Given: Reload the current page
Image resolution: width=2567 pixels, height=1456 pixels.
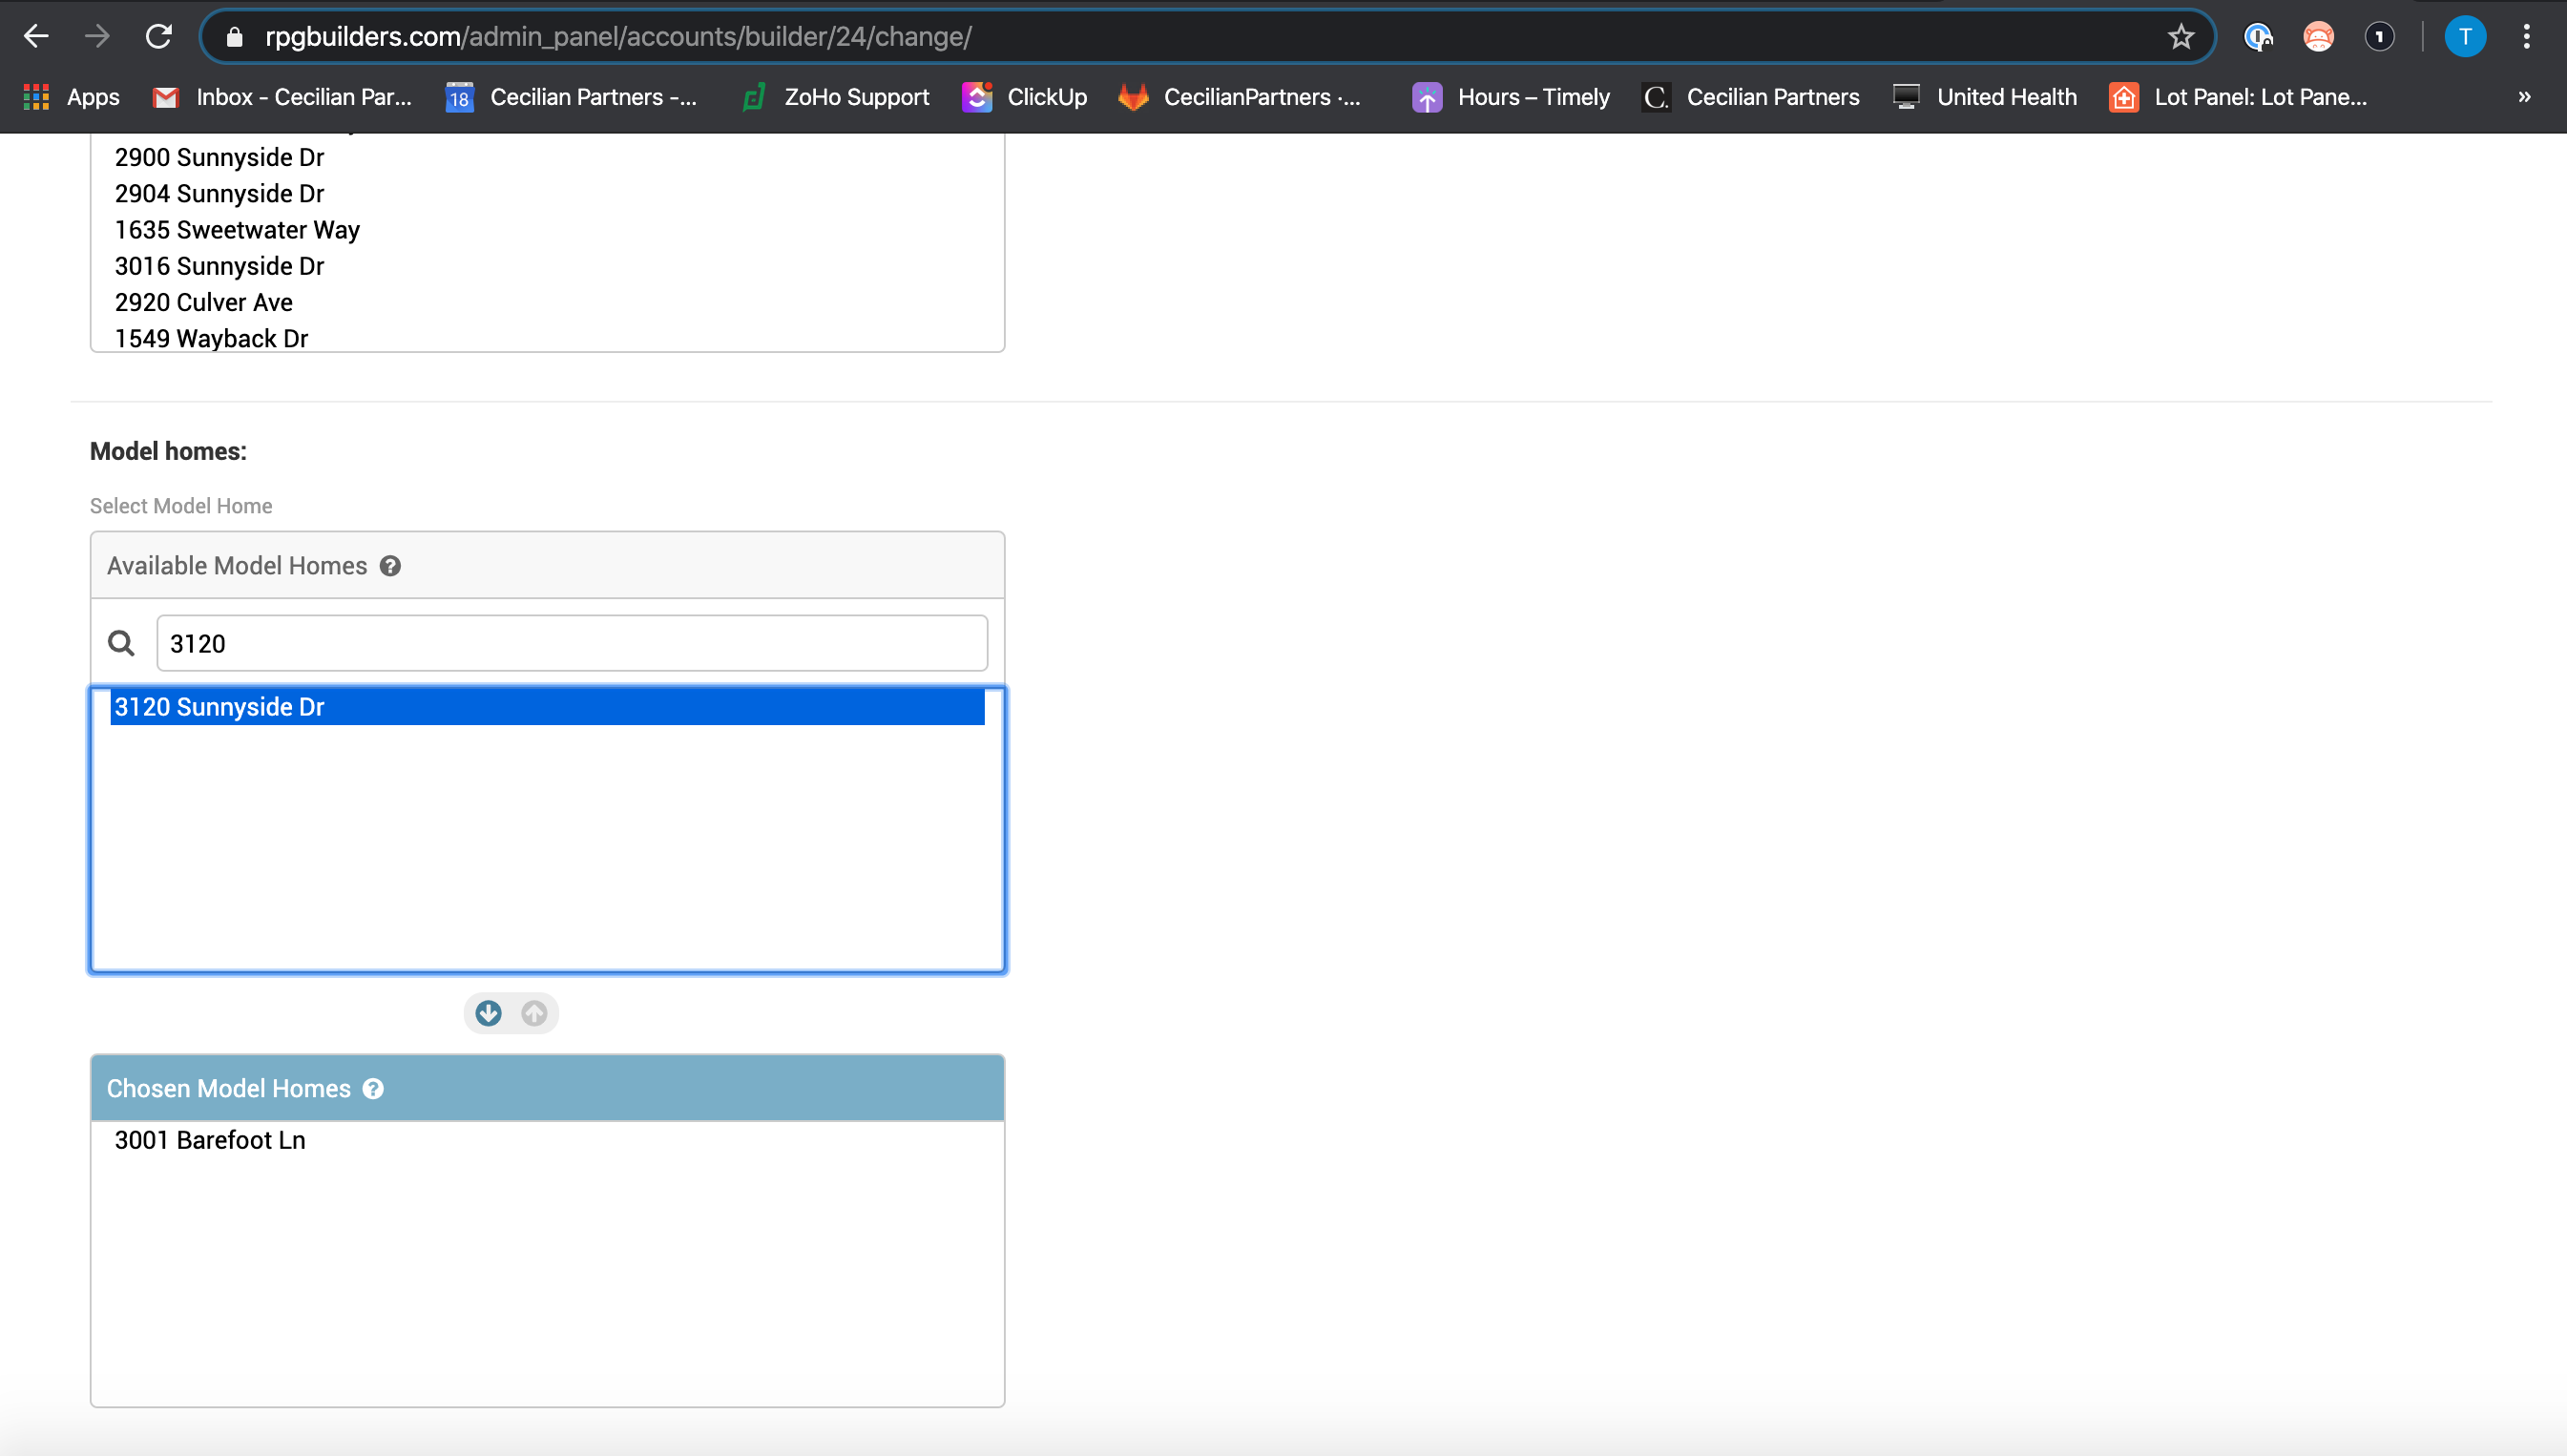Looking at the screenshot, I should point(158,37).
